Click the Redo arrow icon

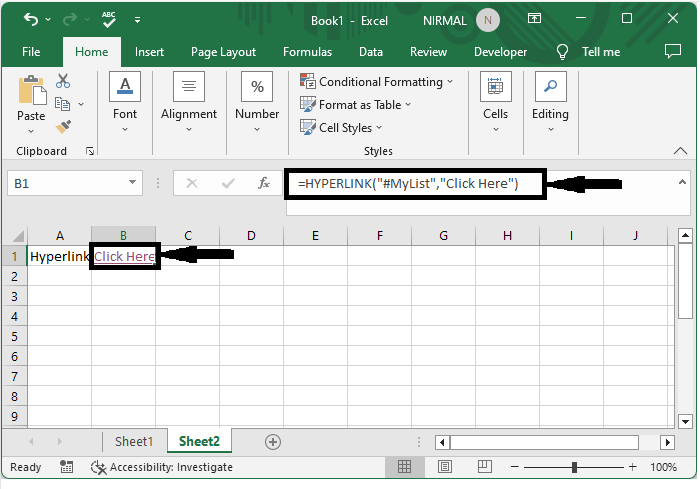coord(70,19)
